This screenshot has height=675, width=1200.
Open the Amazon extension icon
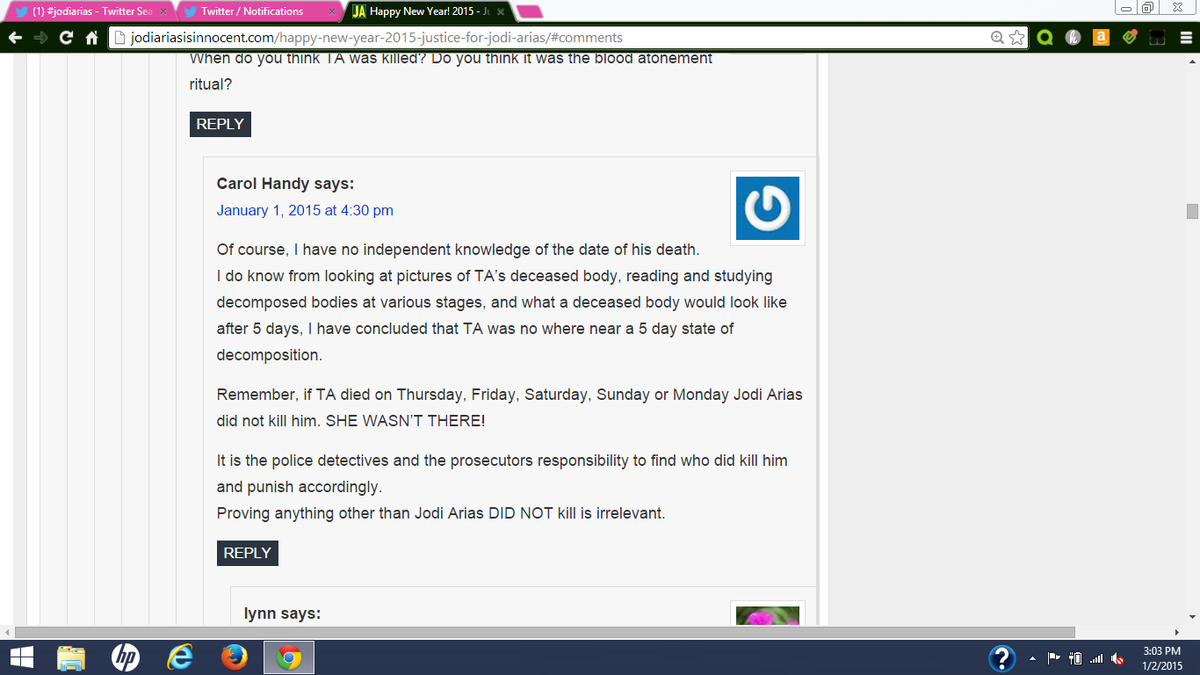coord(1101,38)
